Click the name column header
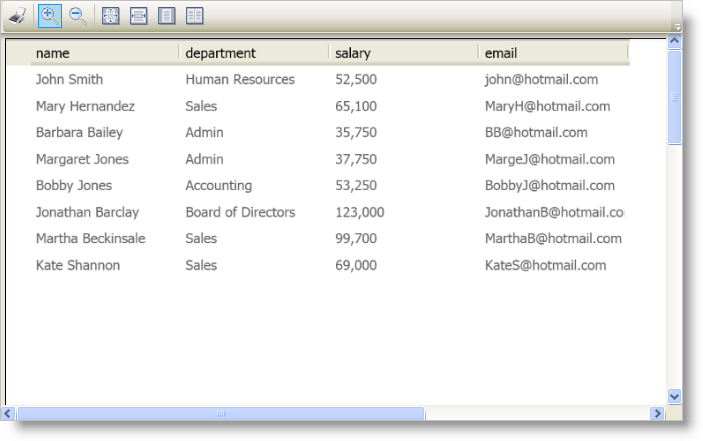703x441 pixels. [x=105, y=53]
